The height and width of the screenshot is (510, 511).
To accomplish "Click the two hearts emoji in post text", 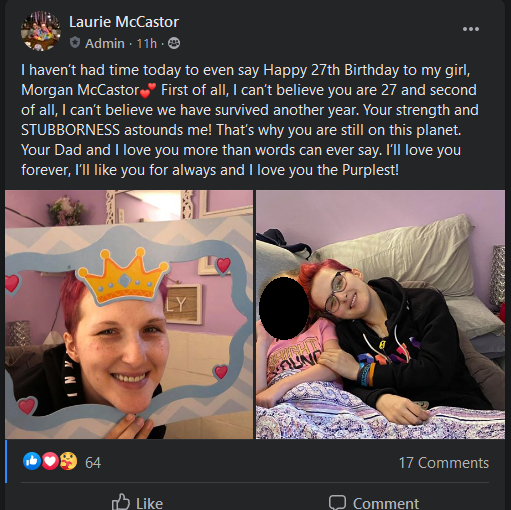I will [x=148, y=90].
